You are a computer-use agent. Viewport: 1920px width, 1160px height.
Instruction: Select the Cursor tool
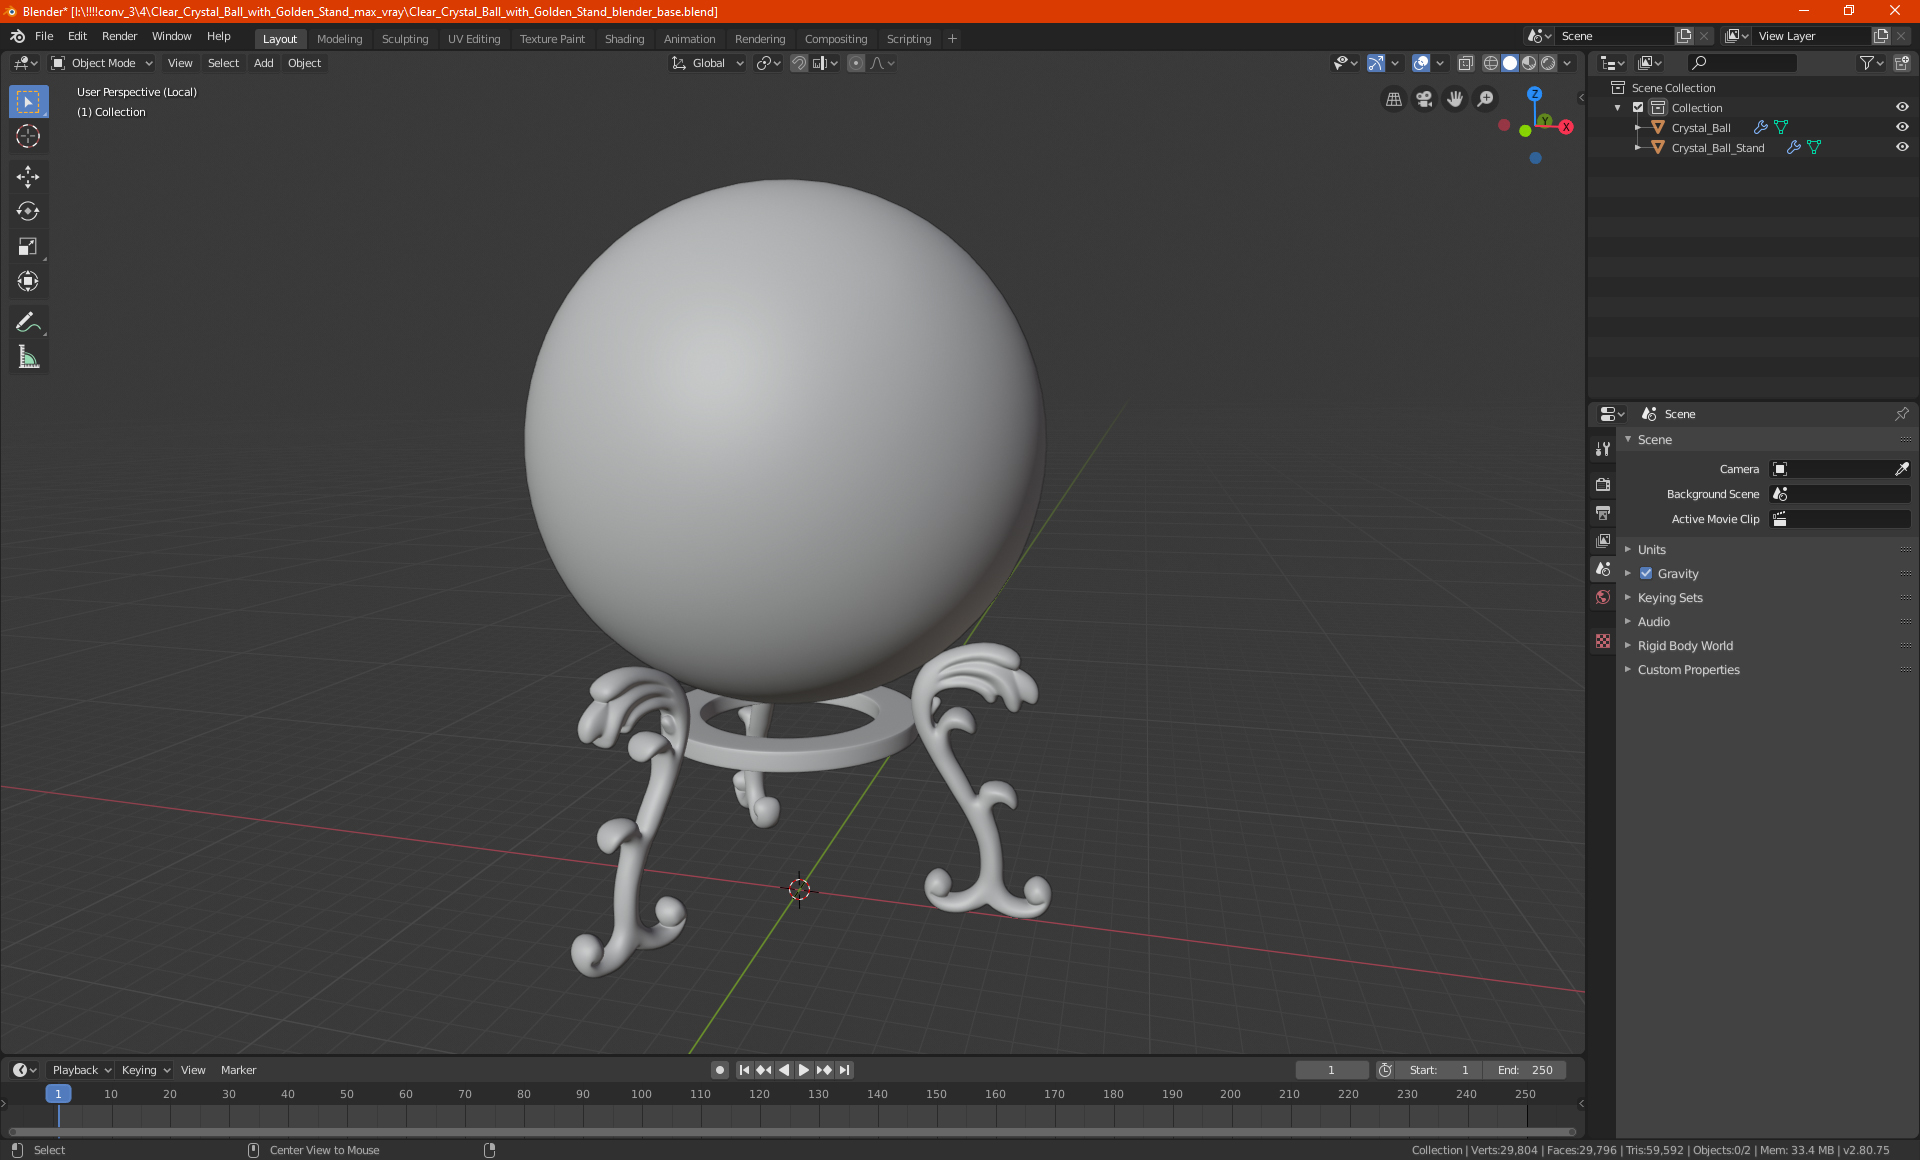(x=28, y=137)
